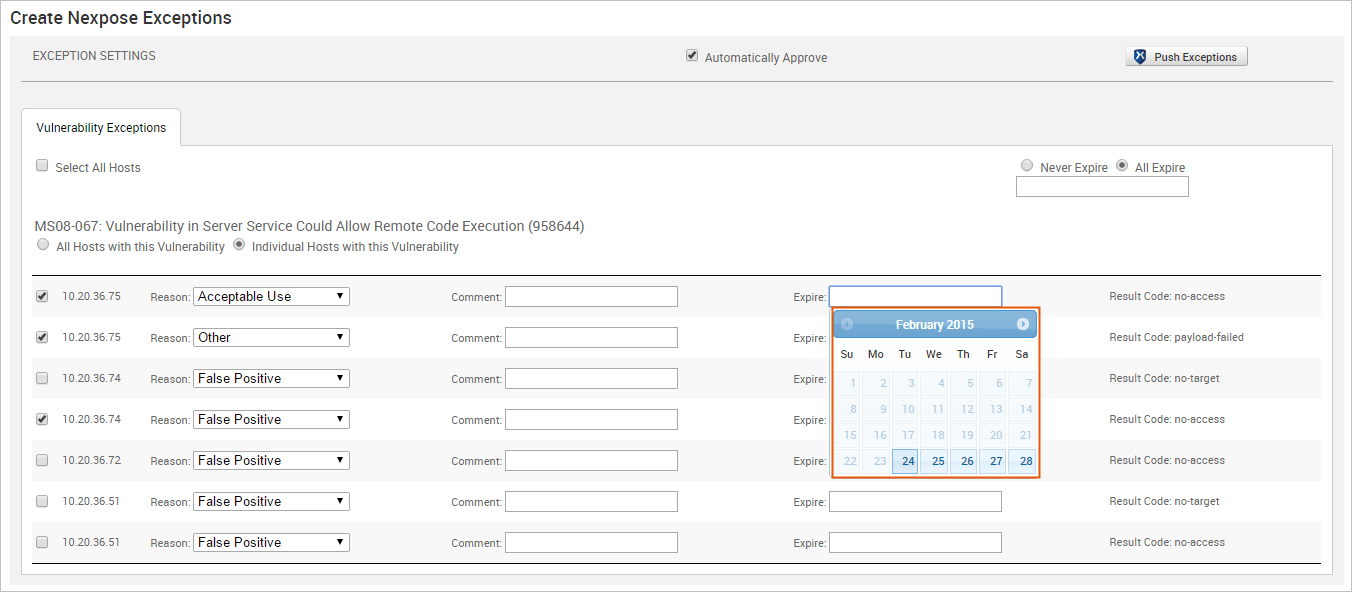Click the Push Exceptions button
This screenshot has width=1352, height=592.
click(x=1186, y=57)
